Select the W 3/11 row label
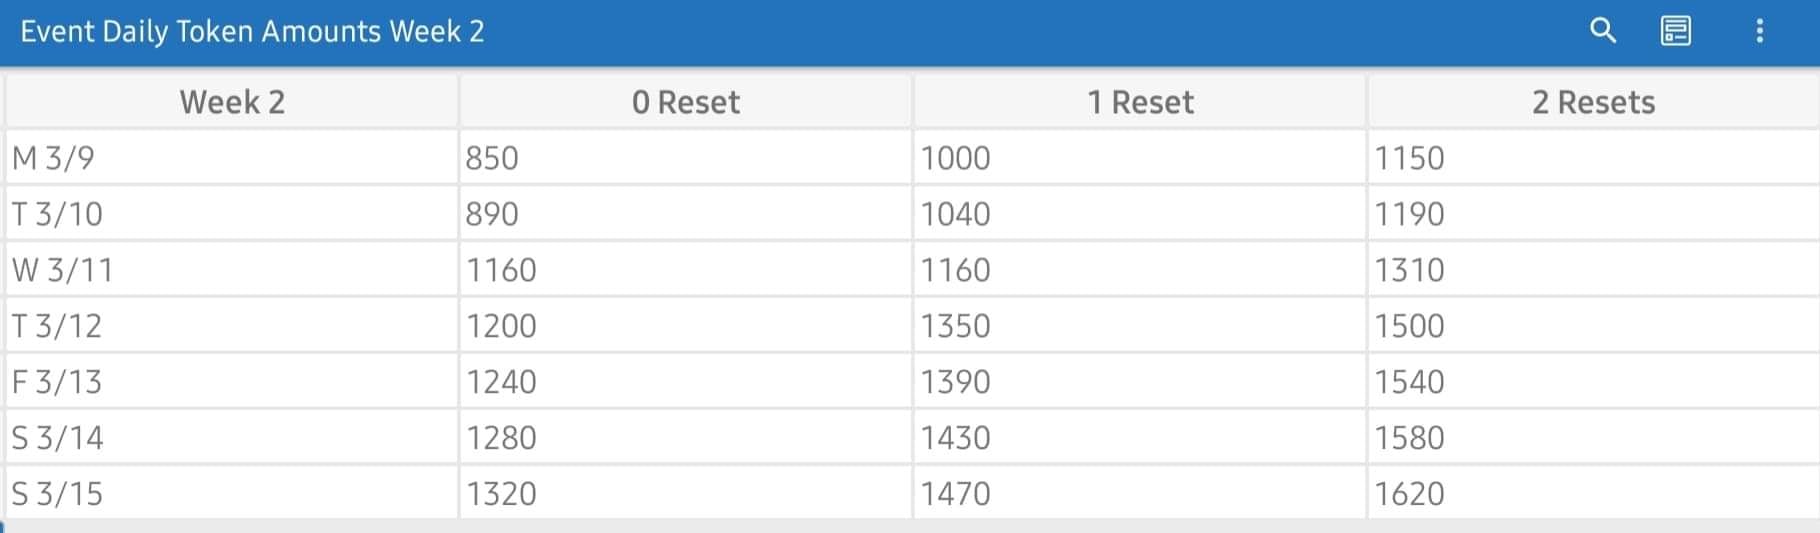The width and height of the screenshot is (1820, 533). click(232, 270)
